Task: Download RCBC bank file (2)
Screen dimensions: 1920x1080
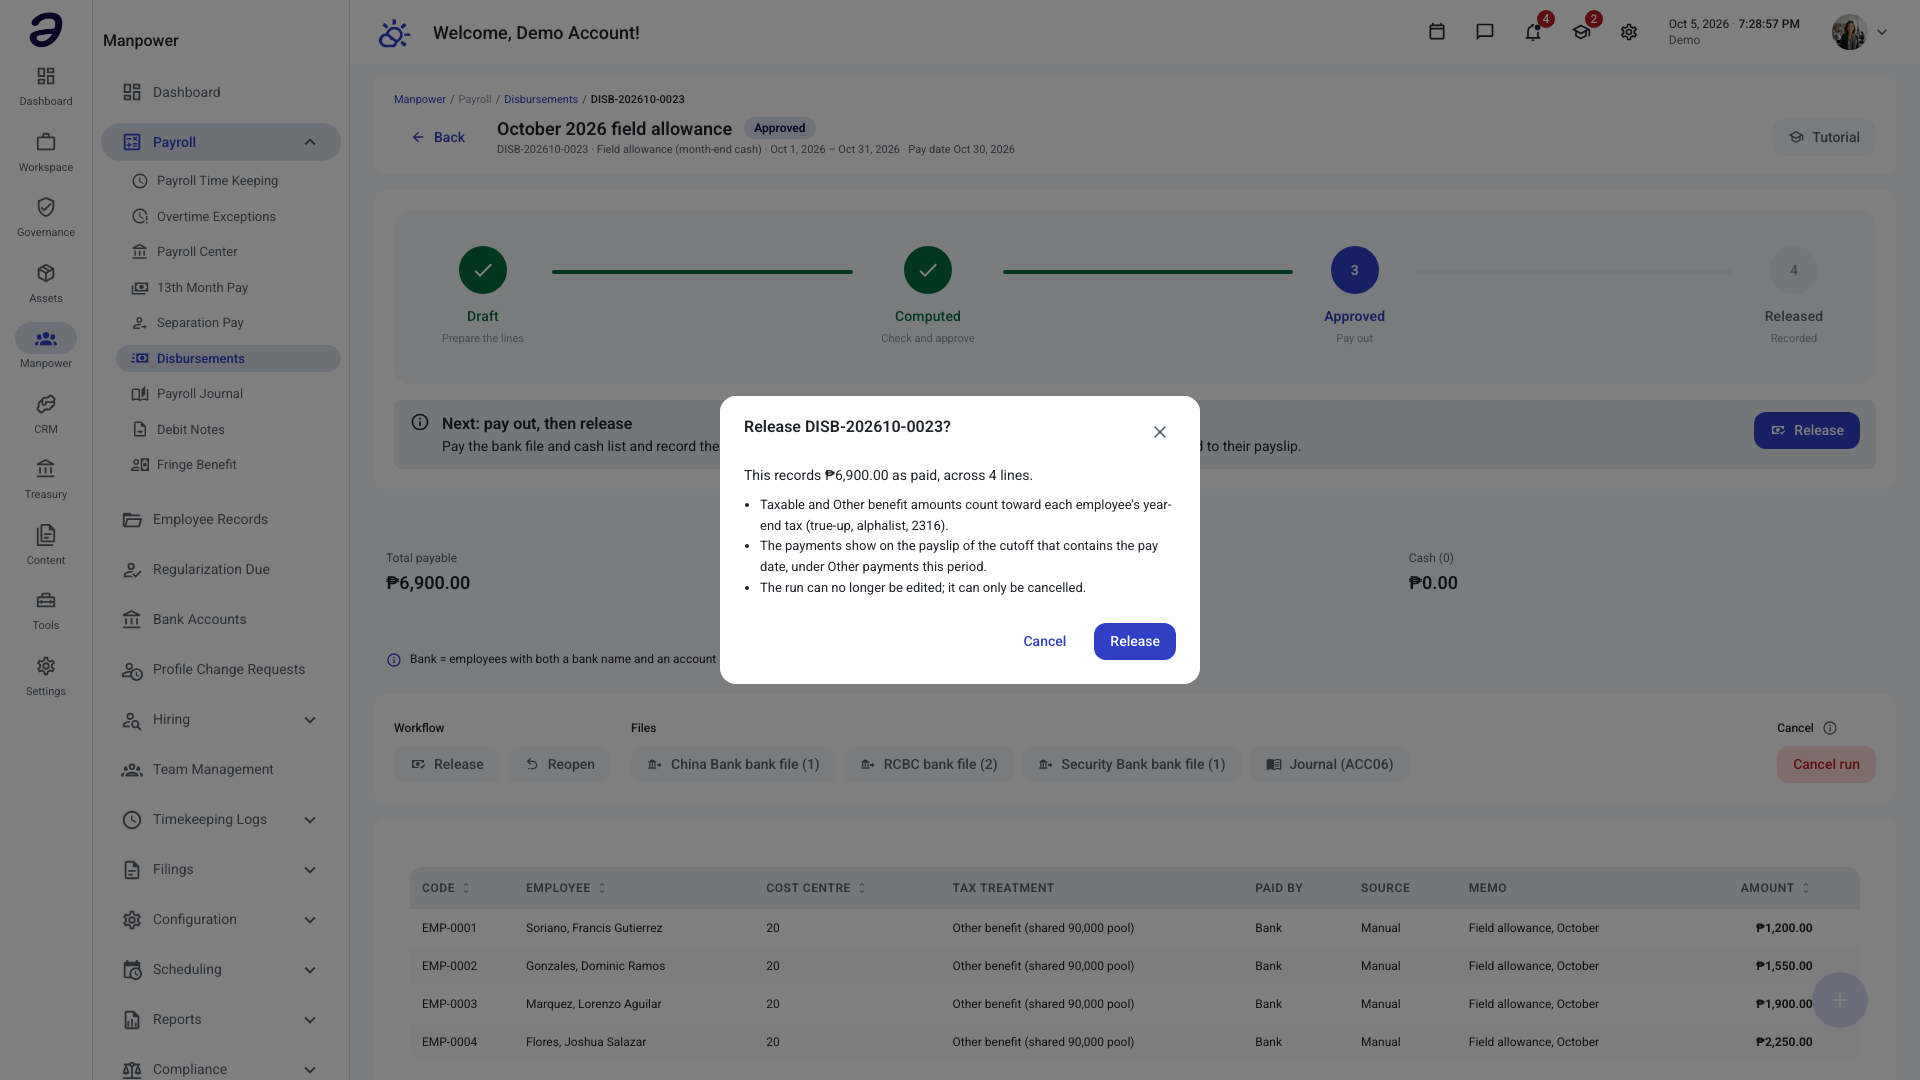Action: coord(928,765)
